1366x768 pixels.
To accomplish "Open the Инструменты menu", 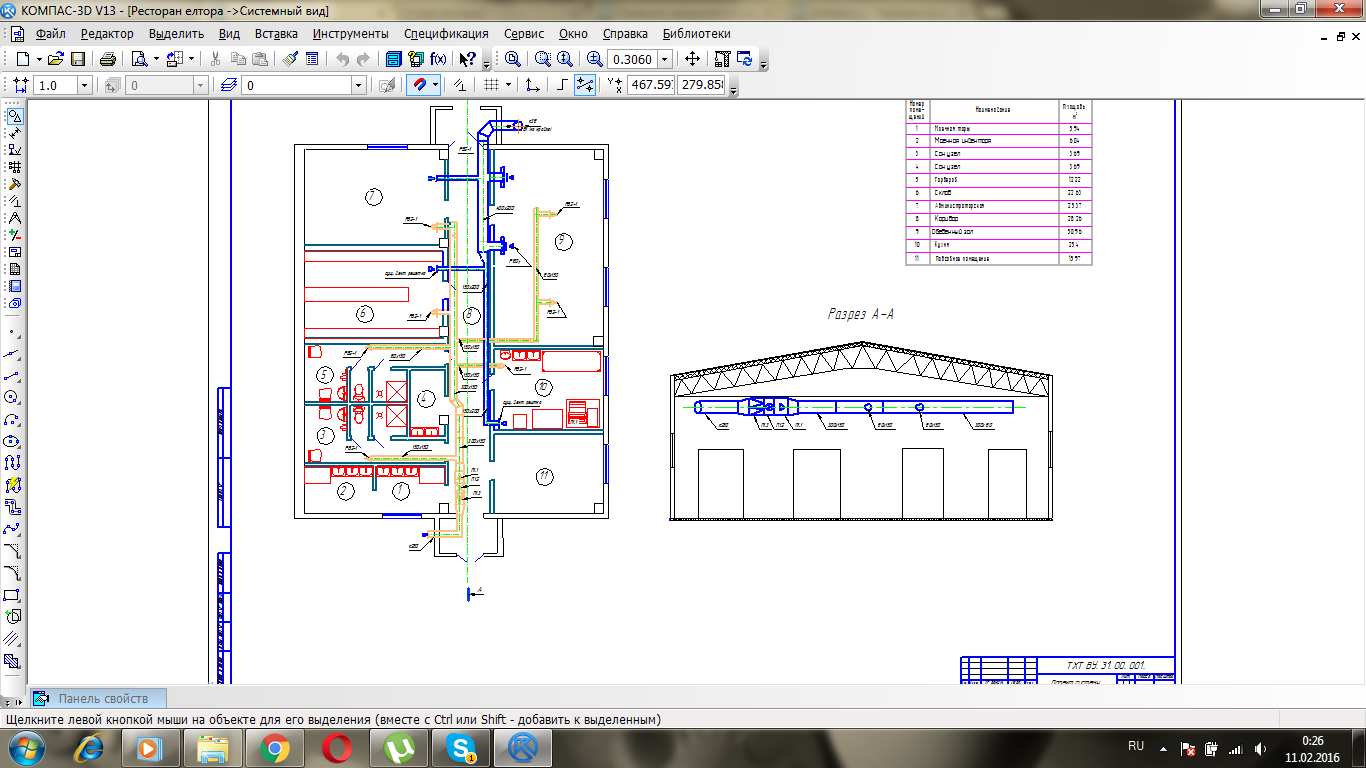I will click(351, 34).
